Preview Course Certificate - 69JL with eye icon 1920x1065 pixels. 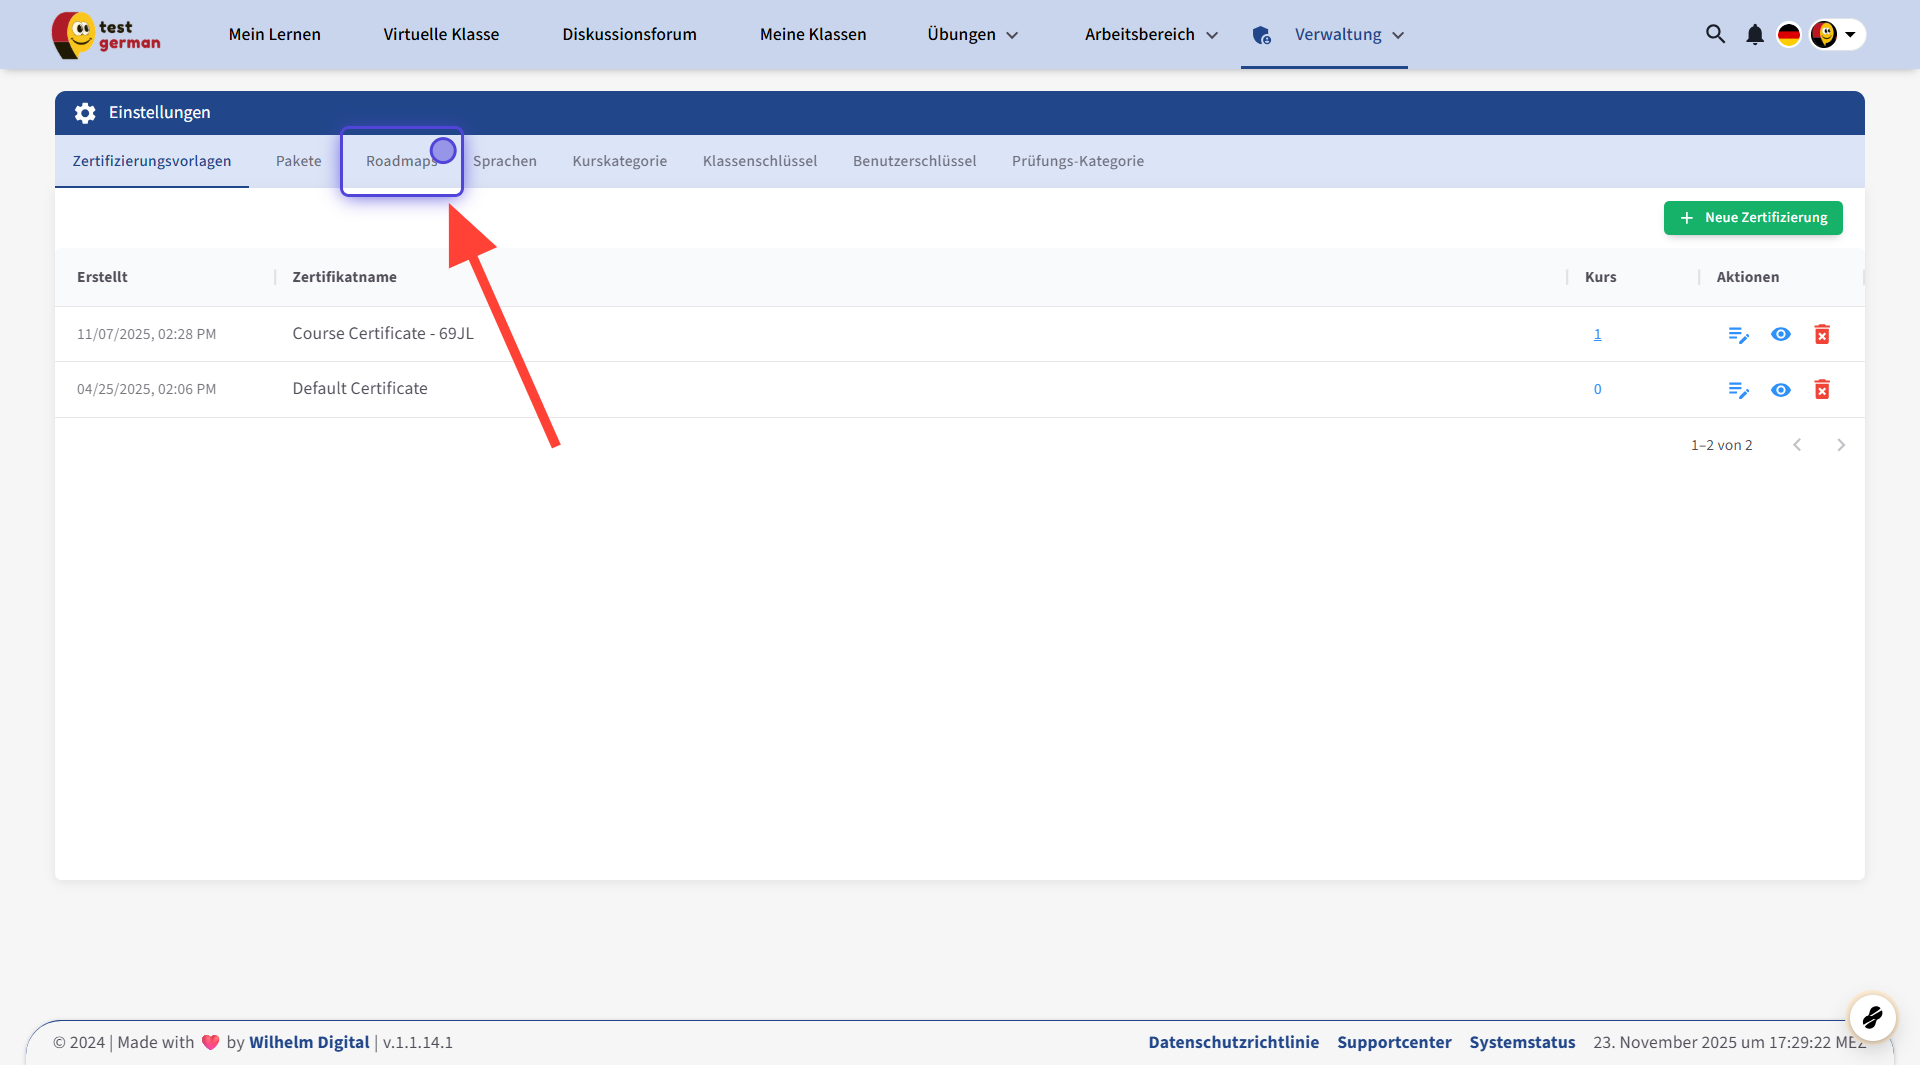point(1780,335)
